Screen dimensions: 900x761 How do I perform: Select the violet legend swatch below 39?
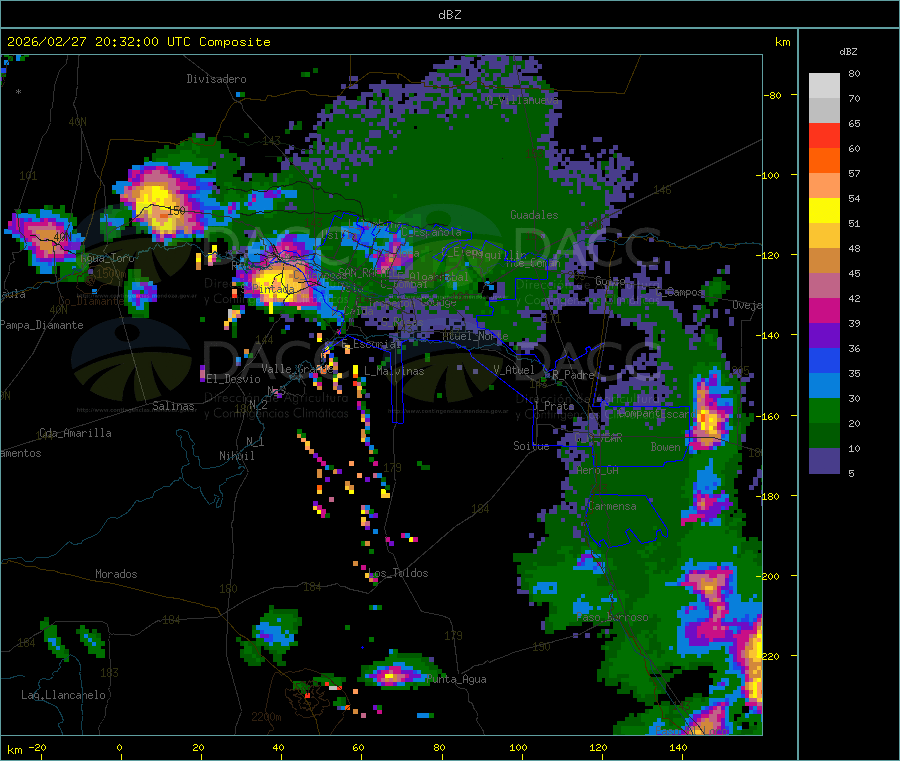click(824, 336)
